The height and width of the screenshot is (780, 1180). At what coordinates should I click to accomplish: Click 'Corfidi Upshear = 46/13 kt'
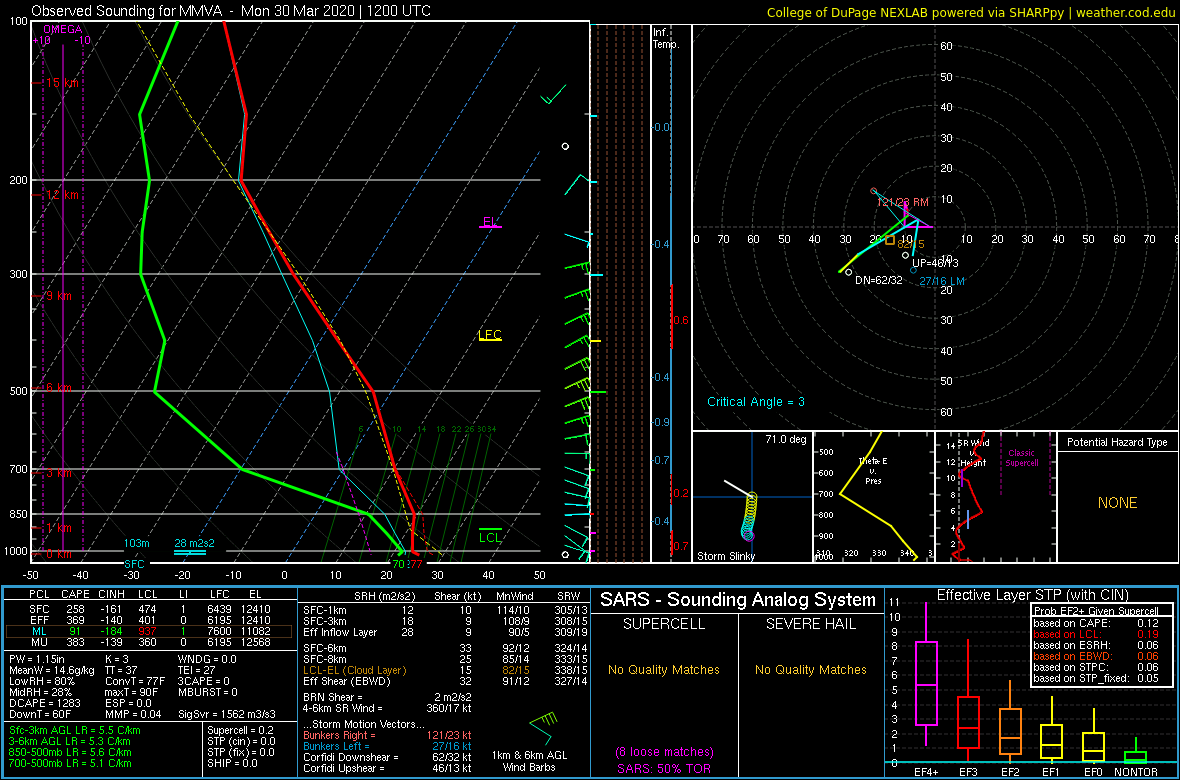tap(386, 769)
